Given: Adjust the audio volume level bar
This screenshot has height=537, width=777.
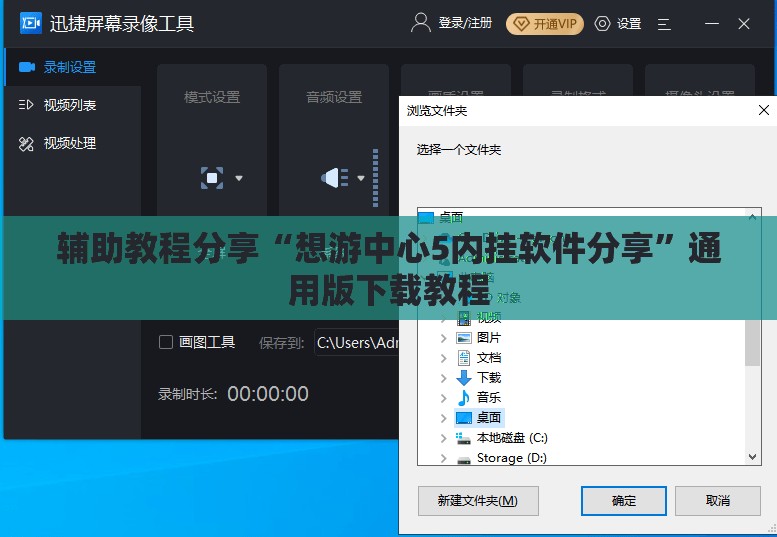Looking at the screenshot, I should [375, 177].
